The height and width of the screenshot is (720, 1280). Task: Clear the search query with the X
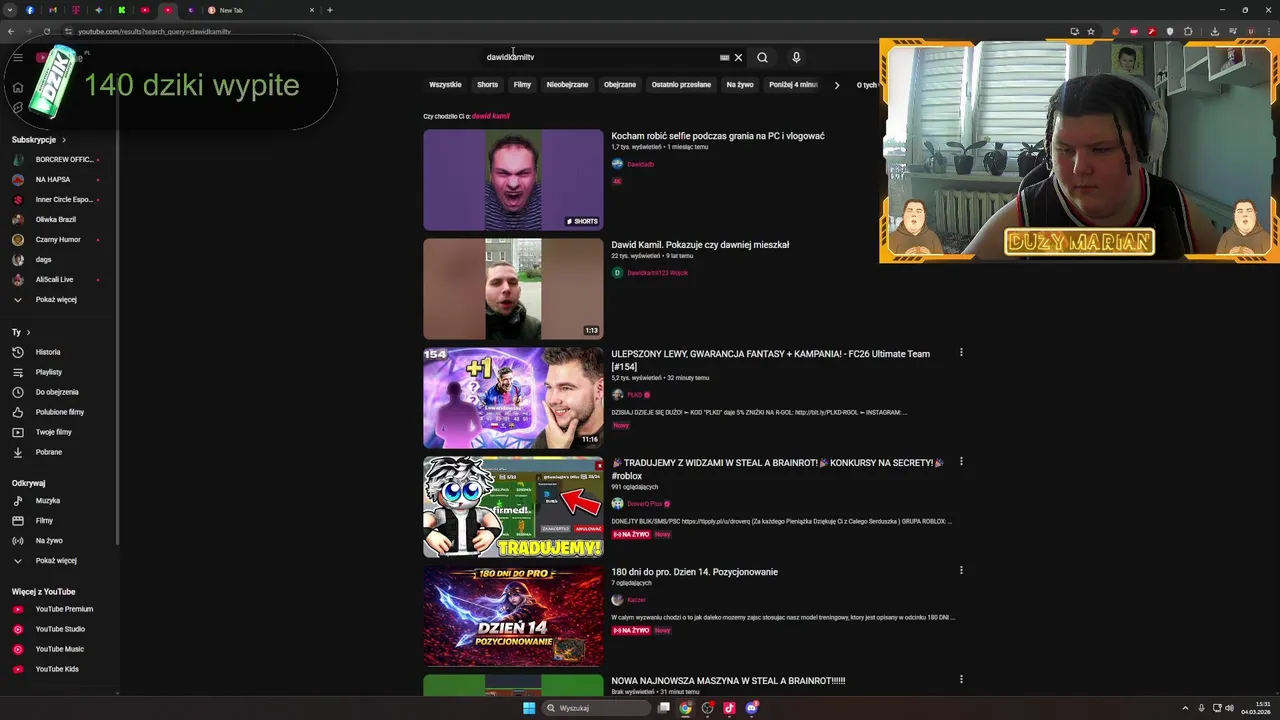(738, 57)
